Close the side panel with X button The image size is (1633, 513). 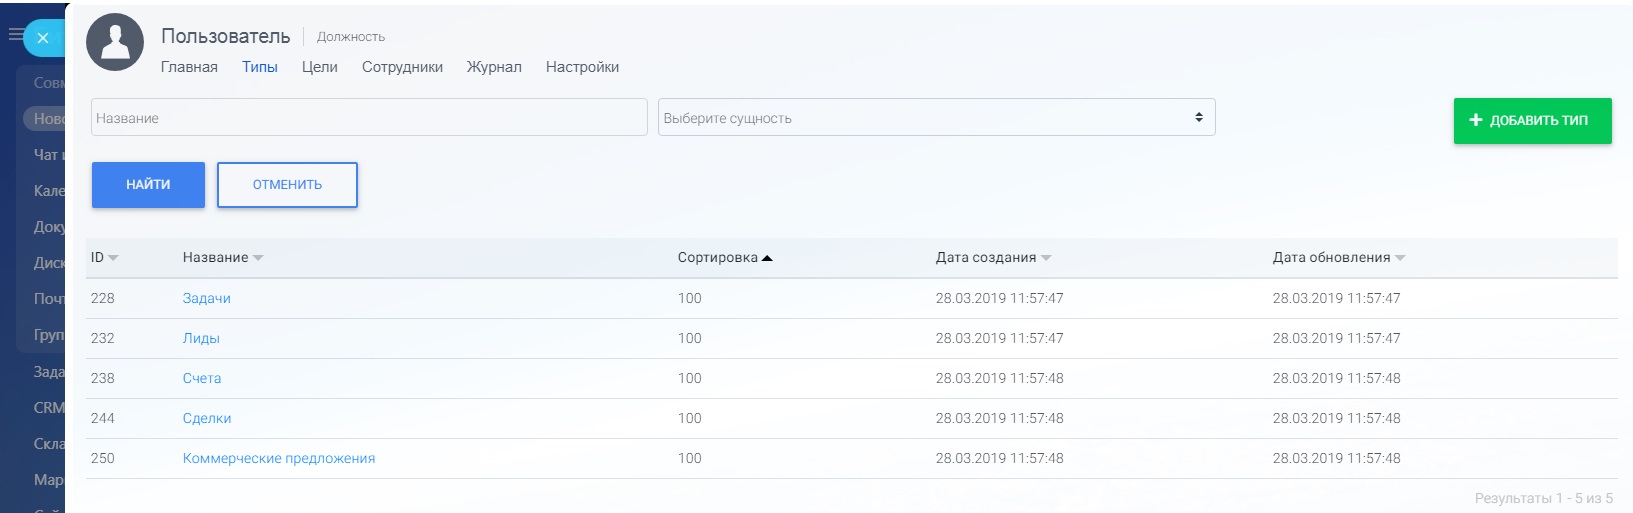pyautogui.click(x=42, y=38)
